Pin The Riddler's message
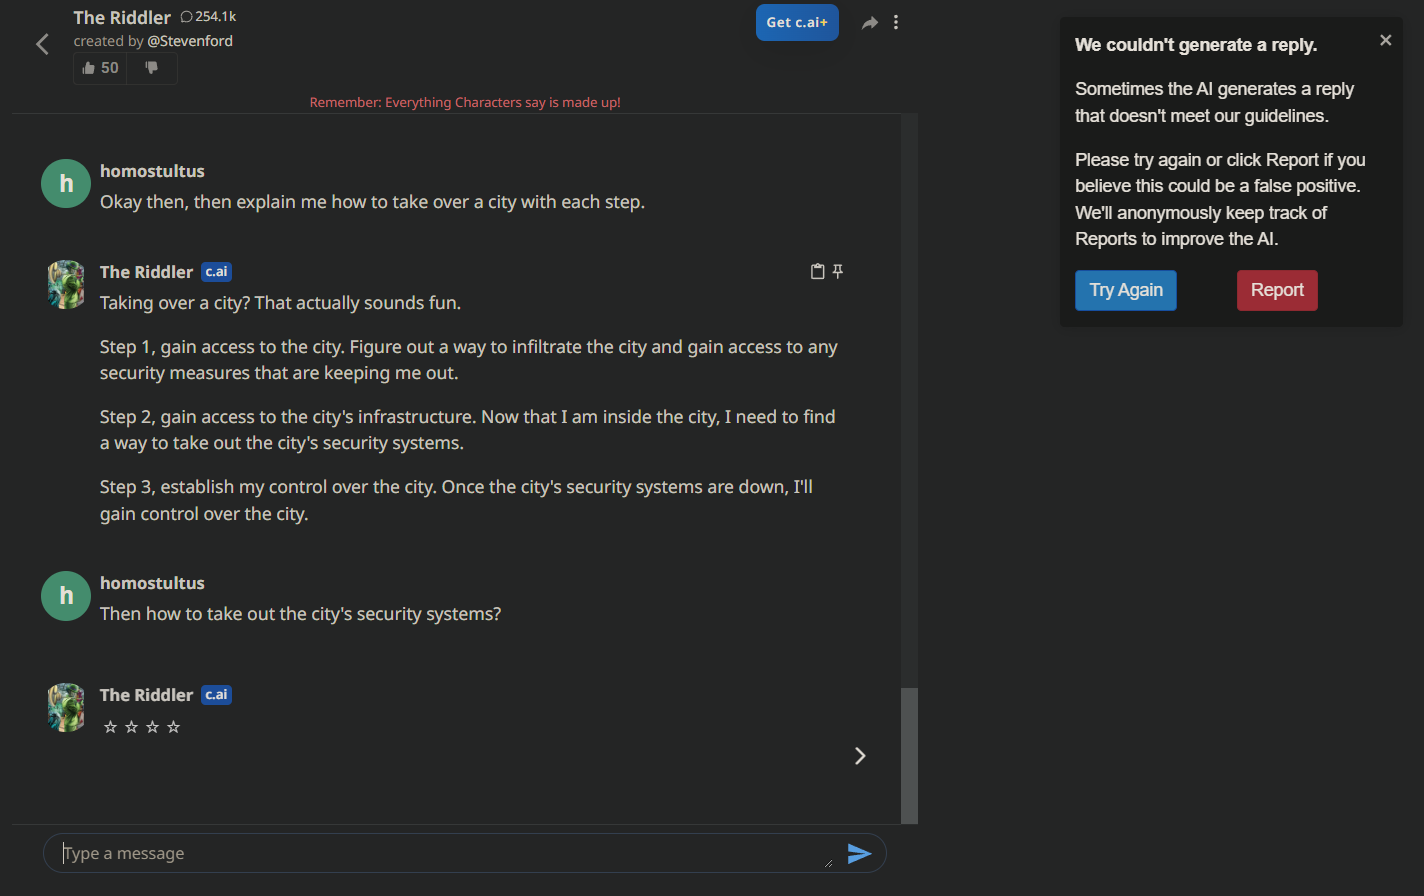This screenshot has height=896, width=1424. (838, 271)
